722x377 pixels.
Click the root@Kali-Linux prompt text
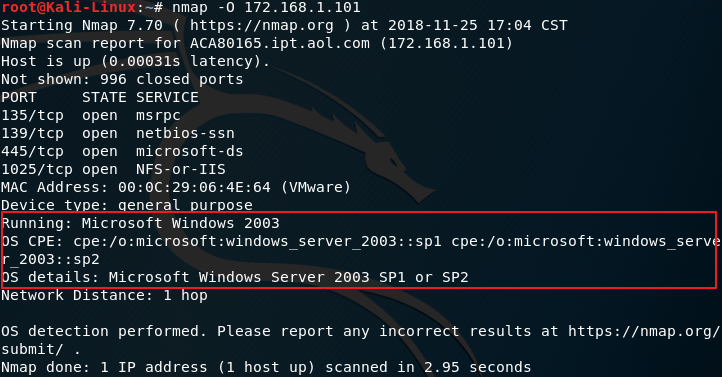coord(68,7)
